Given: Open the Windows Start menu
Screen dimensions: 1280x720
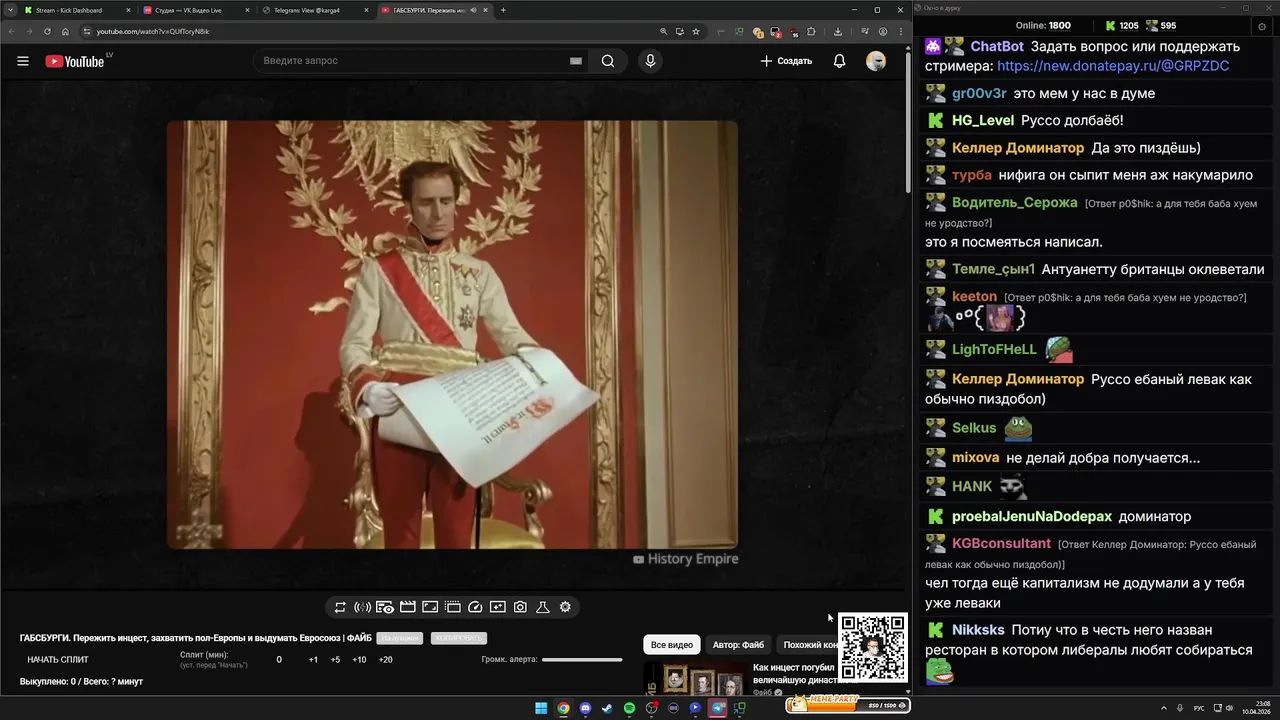Looking at the screenshot, I should pos(541,708).
